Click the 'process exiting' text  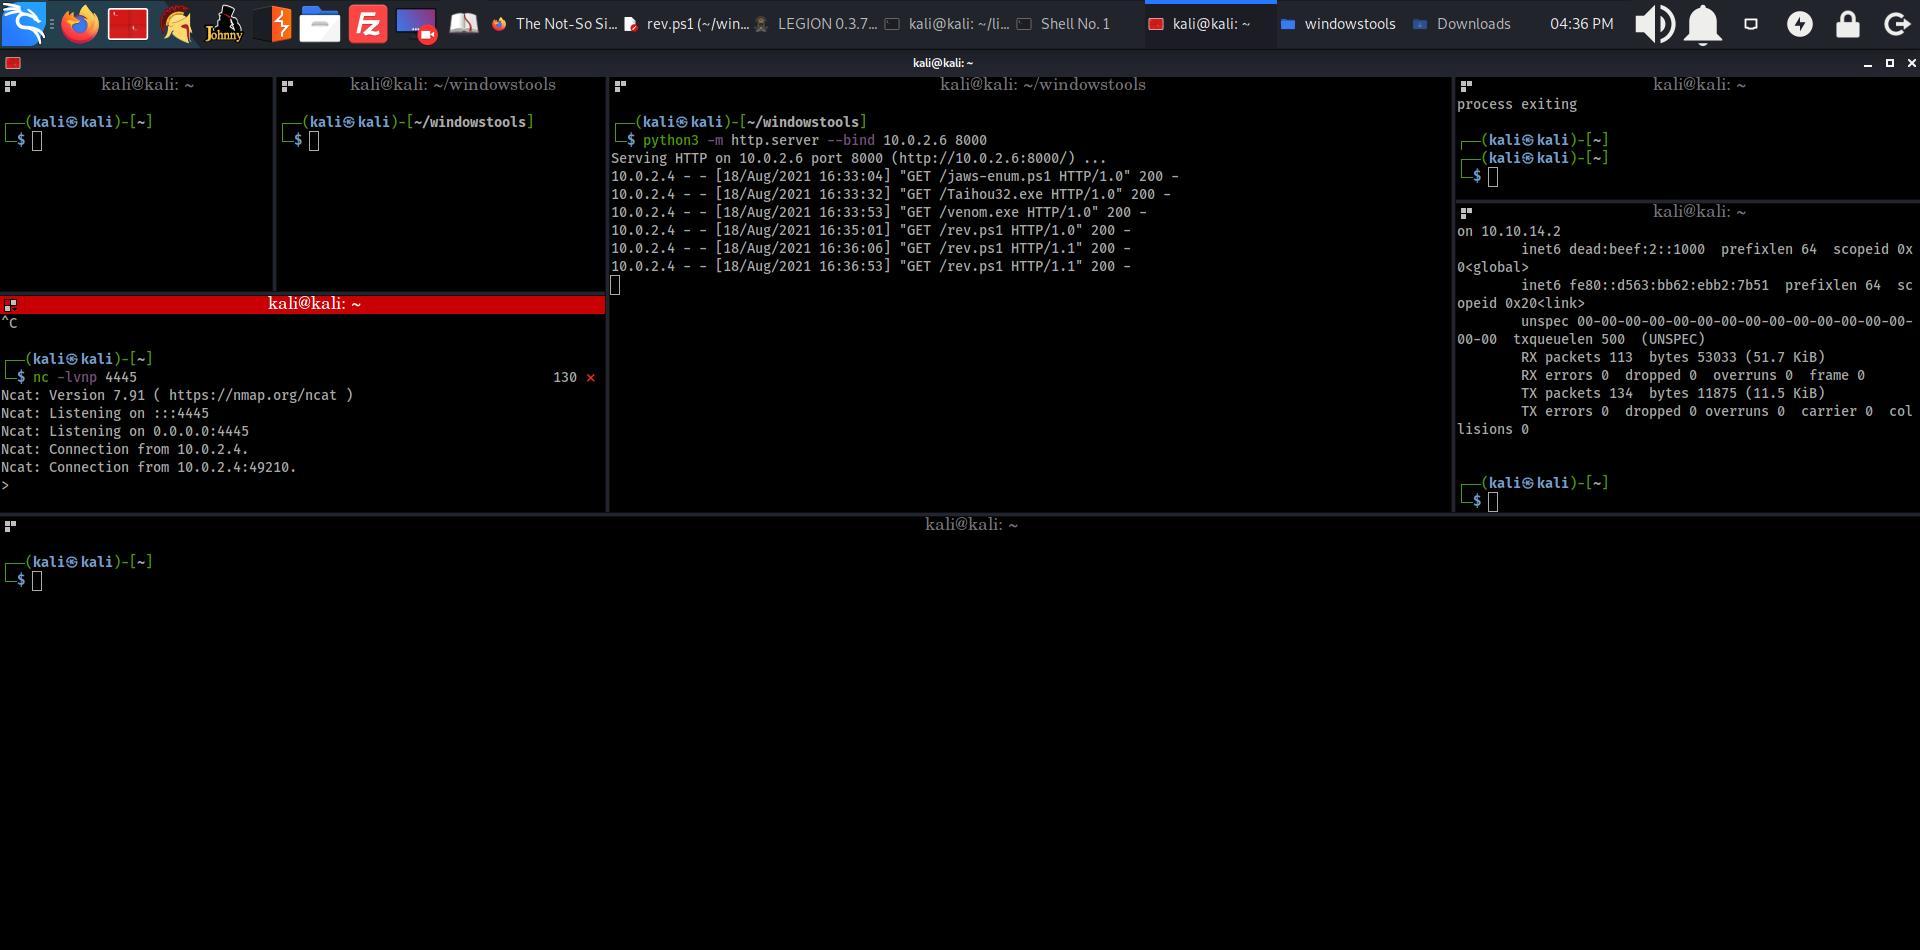coord(1516,104)
